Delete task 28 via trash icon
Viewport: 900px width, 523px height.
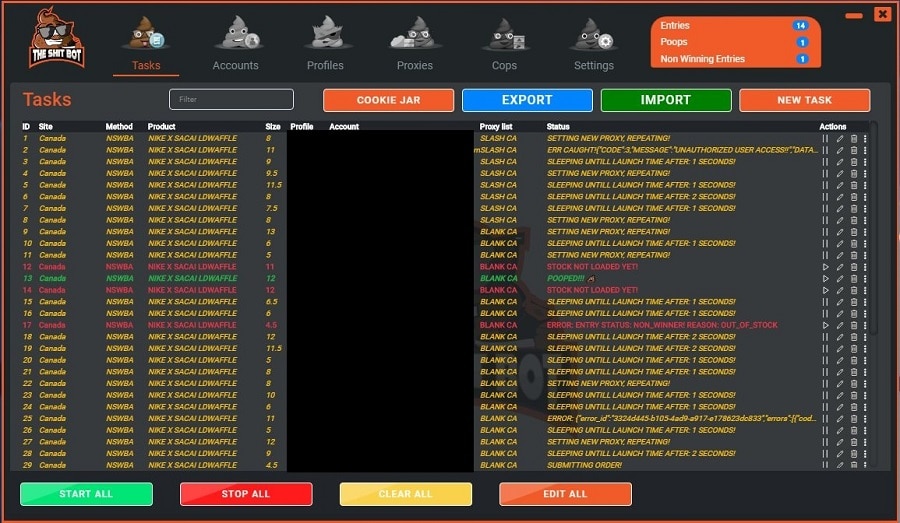tap(854, 454)
